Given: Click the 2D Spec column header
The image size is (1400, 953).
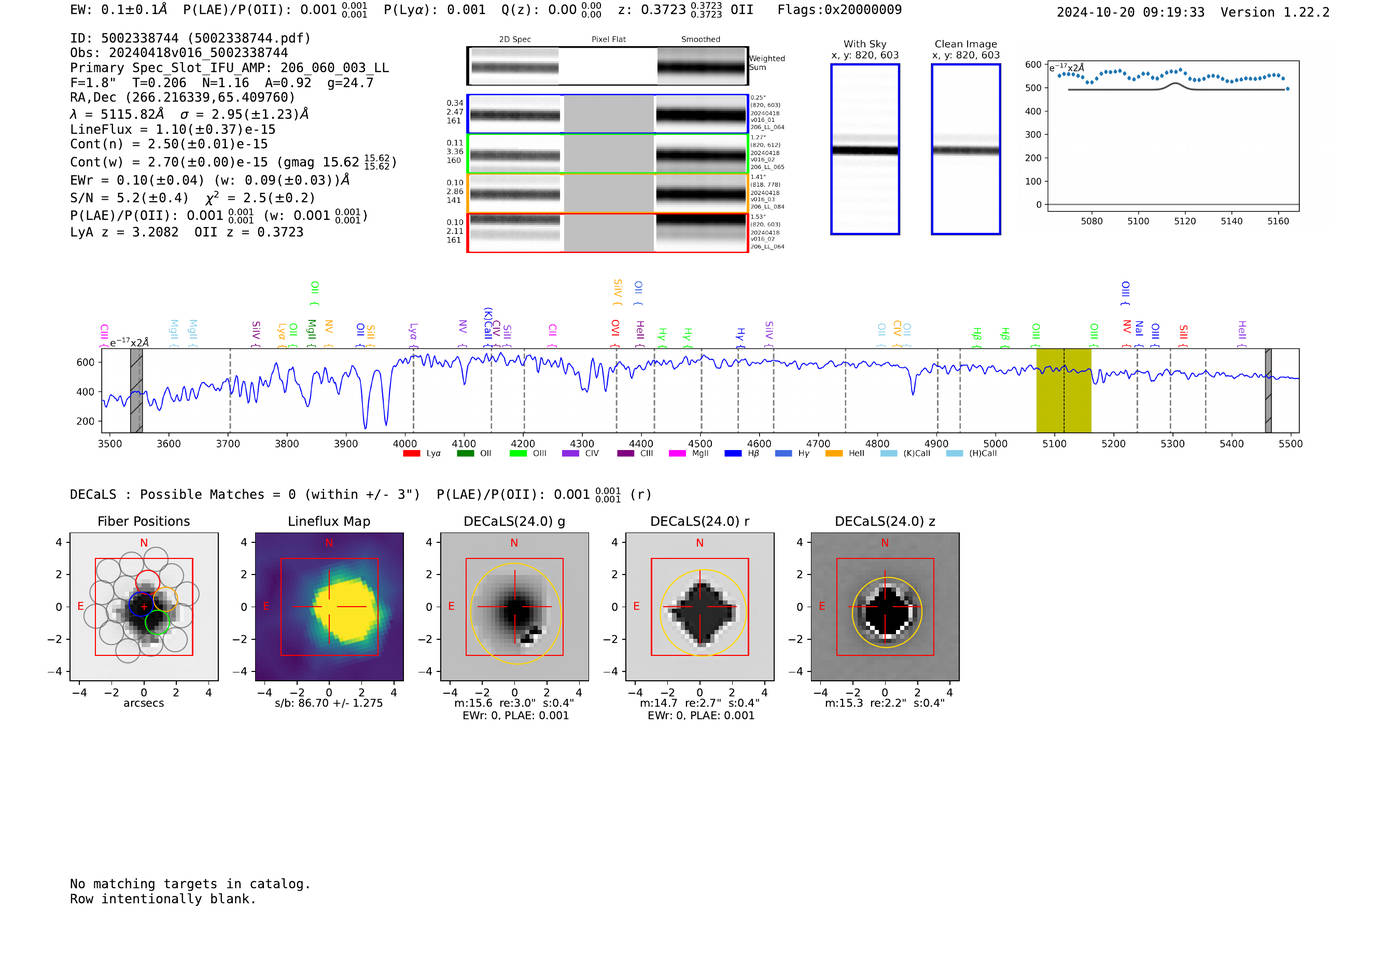Looking at the screenshot, I should click(515, 40).
